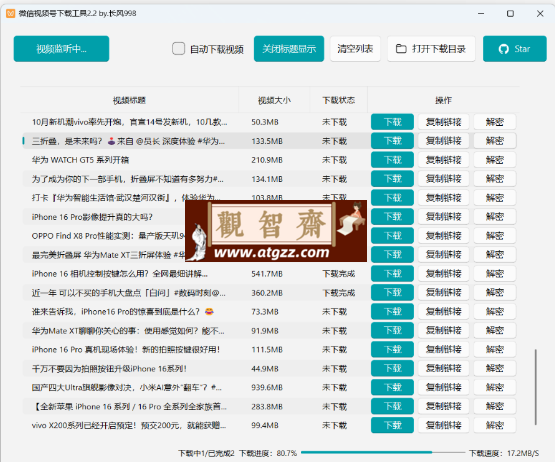Decrypt 千万不要因为拍照按钮 video
This screenshot has width=555, height=462.
point(494,369)
